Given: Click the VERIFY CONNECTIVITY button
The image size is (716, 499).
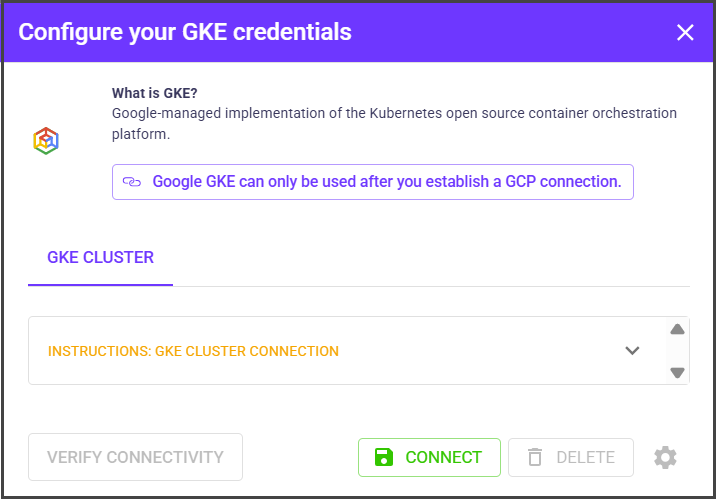Looking at the screenshot, I should [x=135, y=457].
